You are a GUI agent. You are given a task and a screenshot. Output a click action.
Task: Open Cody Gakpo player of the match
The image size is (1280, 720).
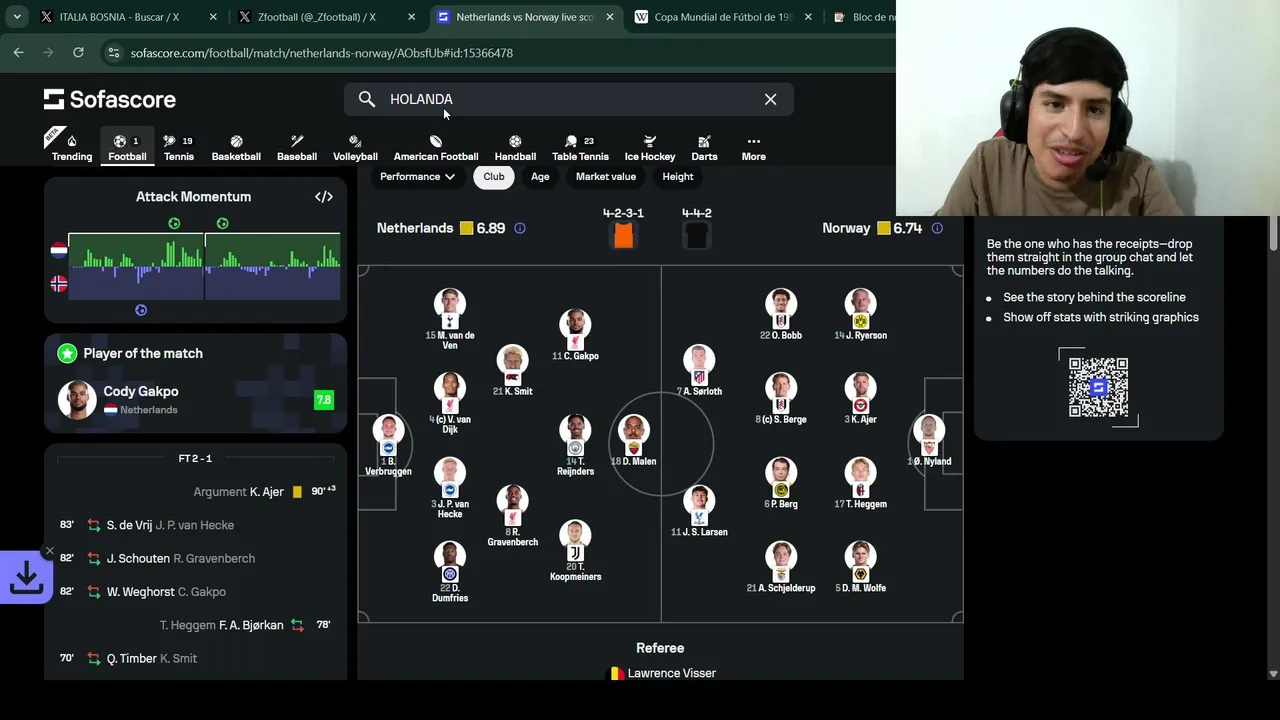coord(195,399)
